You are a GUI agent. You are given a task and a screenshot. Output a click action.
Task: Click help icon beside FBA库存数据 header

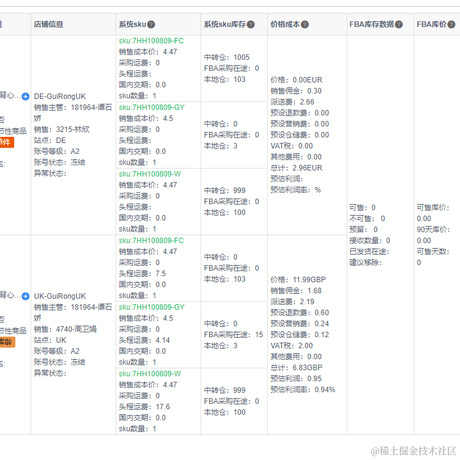[x=399, y=24]
